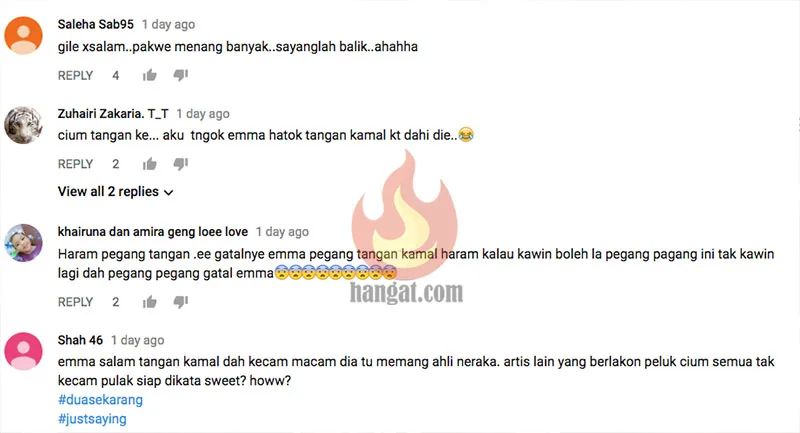
Task: Open Shah 46's pink profile avatar
Action: pyautogui.click(x=23, y=351)
